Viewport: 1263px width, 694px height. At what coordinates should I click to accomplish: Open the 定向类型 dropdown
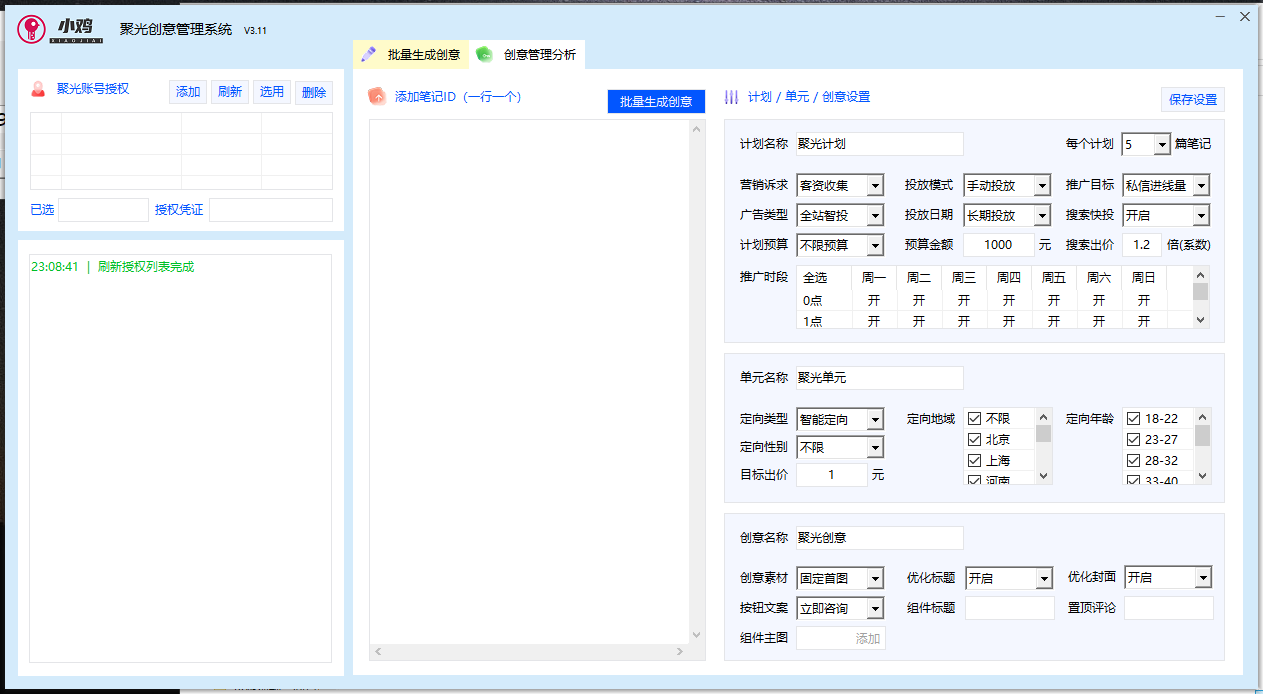pyautogui.click(x=875, y=419)
